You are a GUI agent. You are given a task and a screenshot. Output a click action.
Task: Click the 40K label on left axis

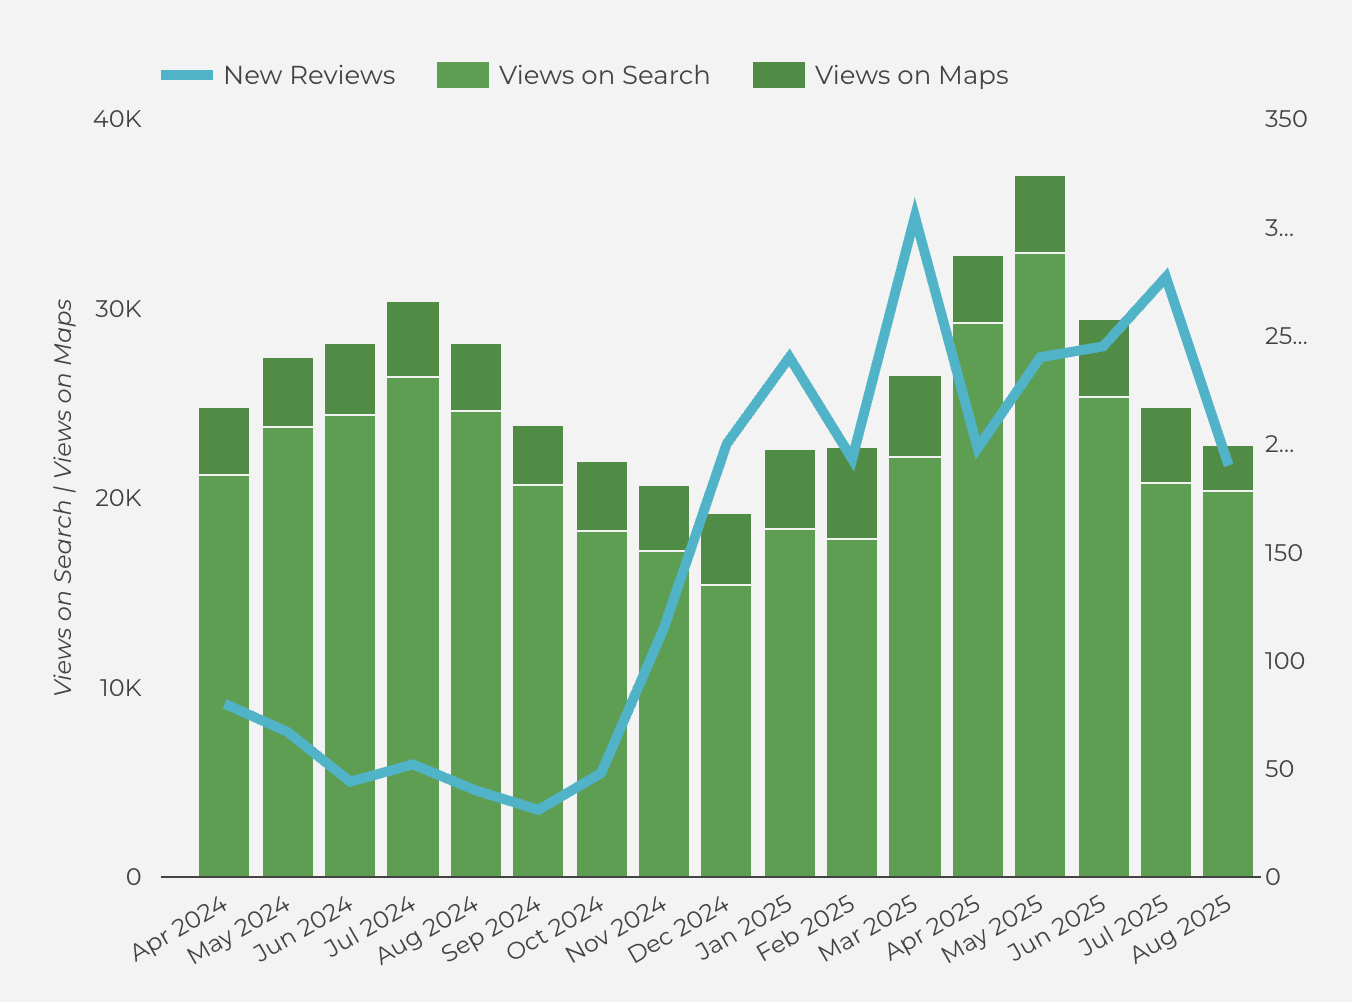117,119
